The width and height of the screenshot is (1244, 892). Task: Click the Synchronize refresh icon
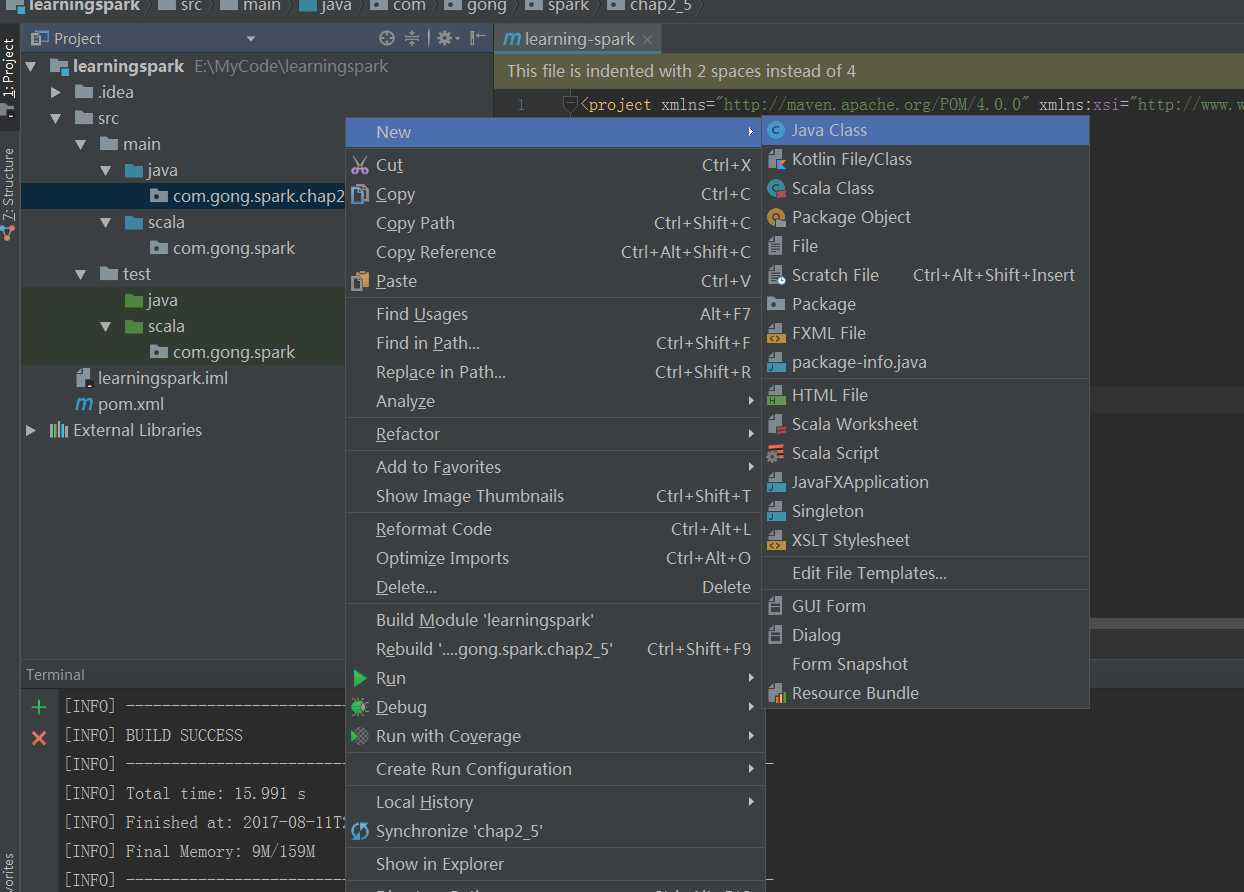pos(360,831)
